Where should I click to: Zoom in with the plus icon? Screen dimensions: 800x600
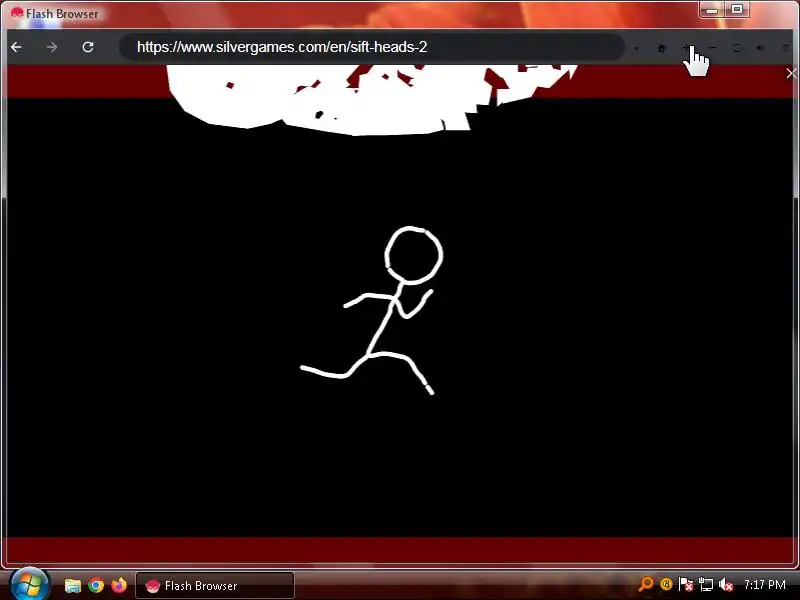pyautogui.click(x=686, y=48)
